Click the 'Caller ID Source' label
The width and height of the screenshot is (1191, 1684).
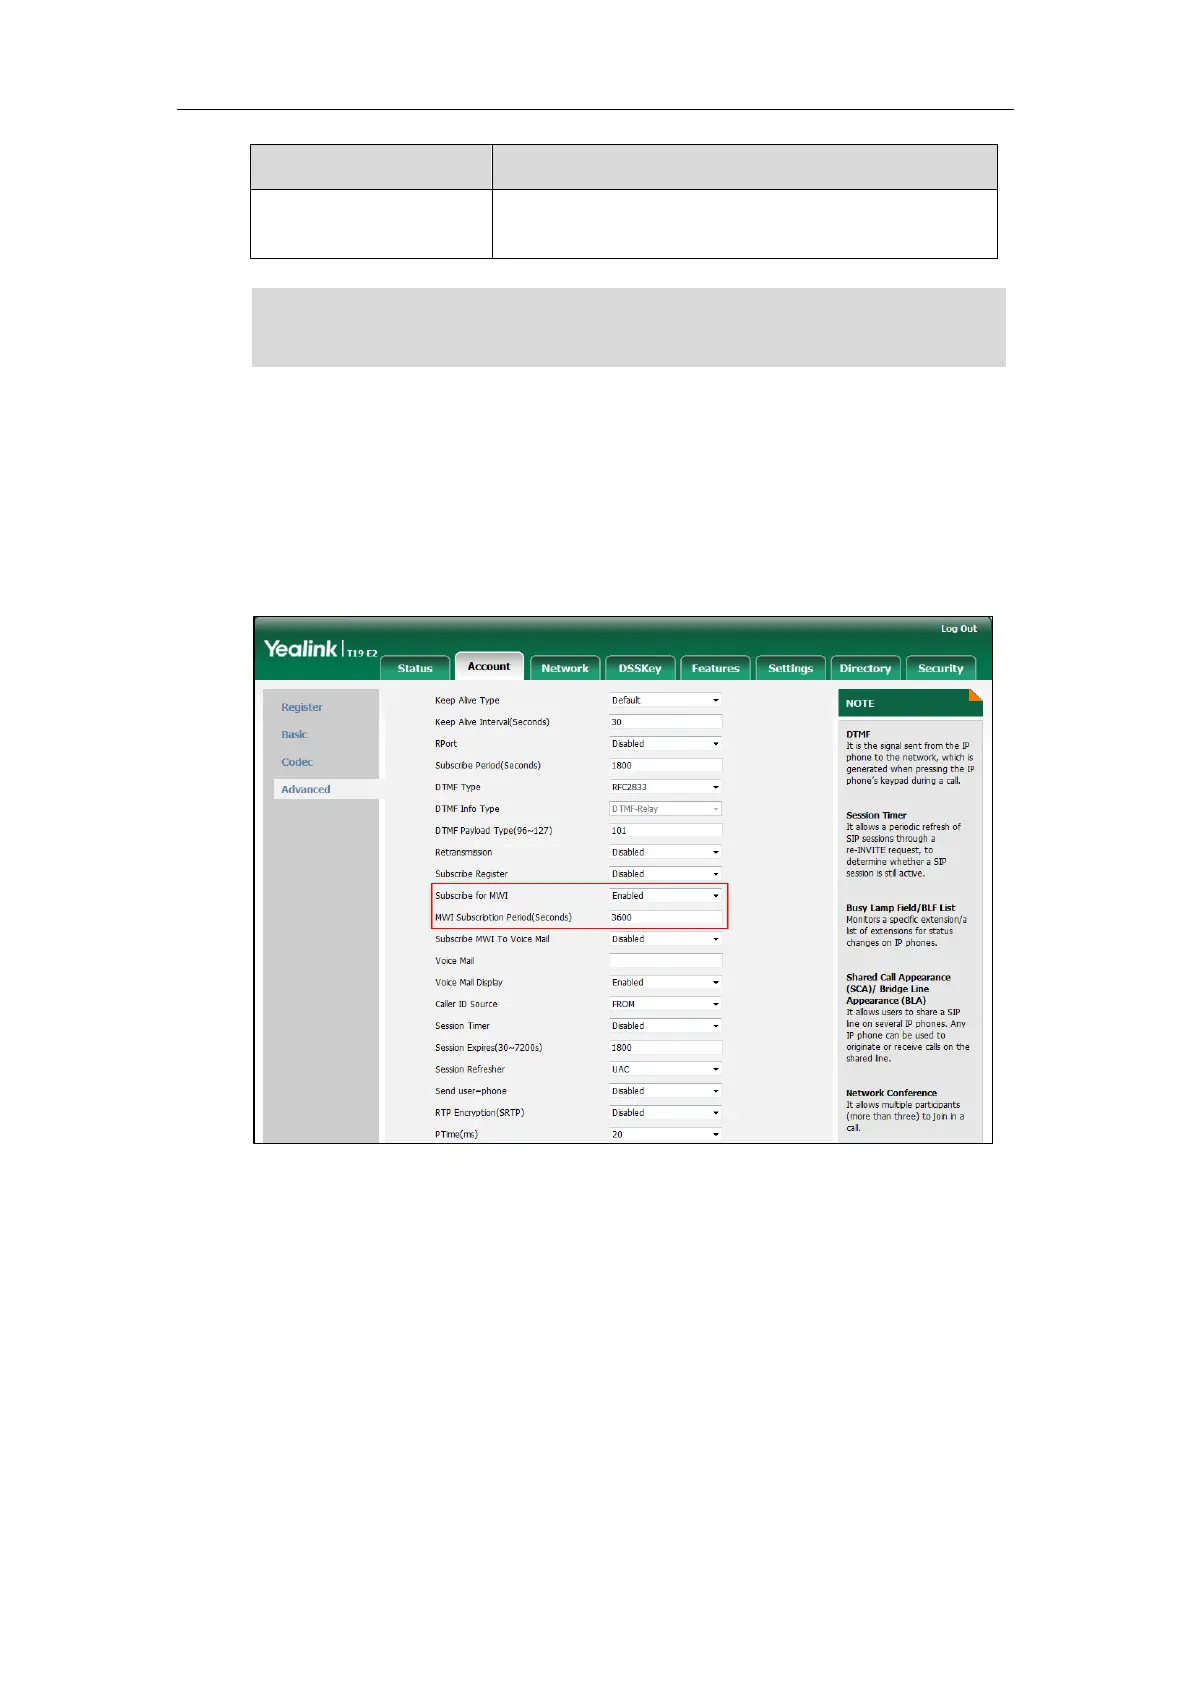466,1004
